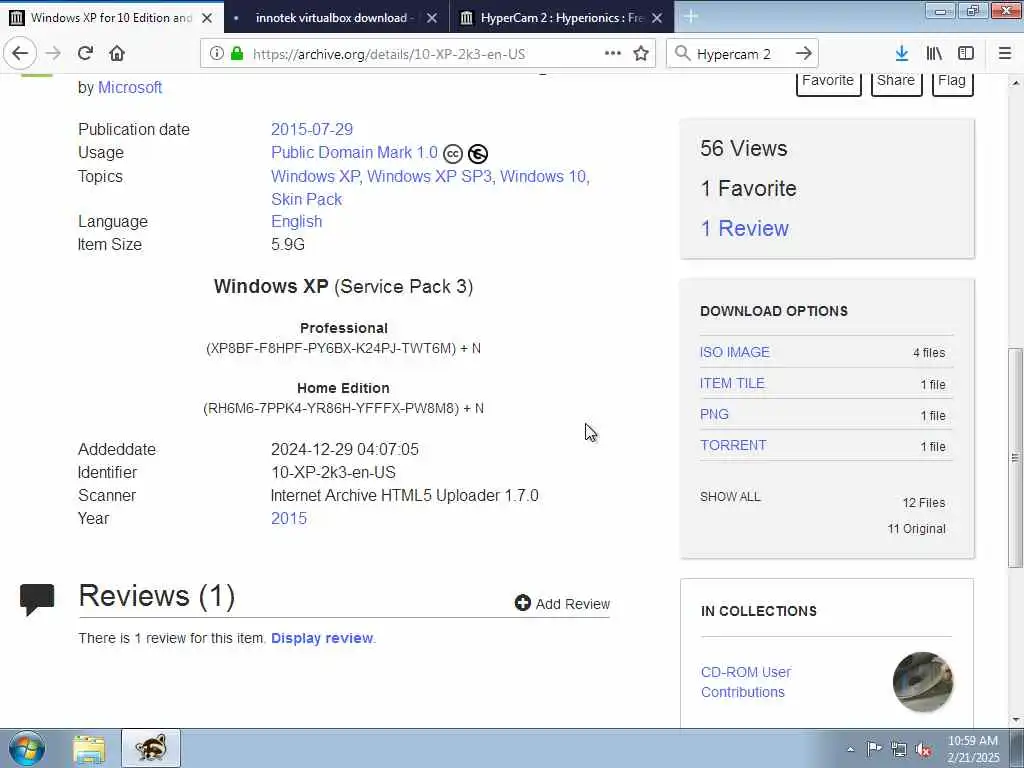Click the search magnifier icon

pyautogui.click(x=682, y=54)
